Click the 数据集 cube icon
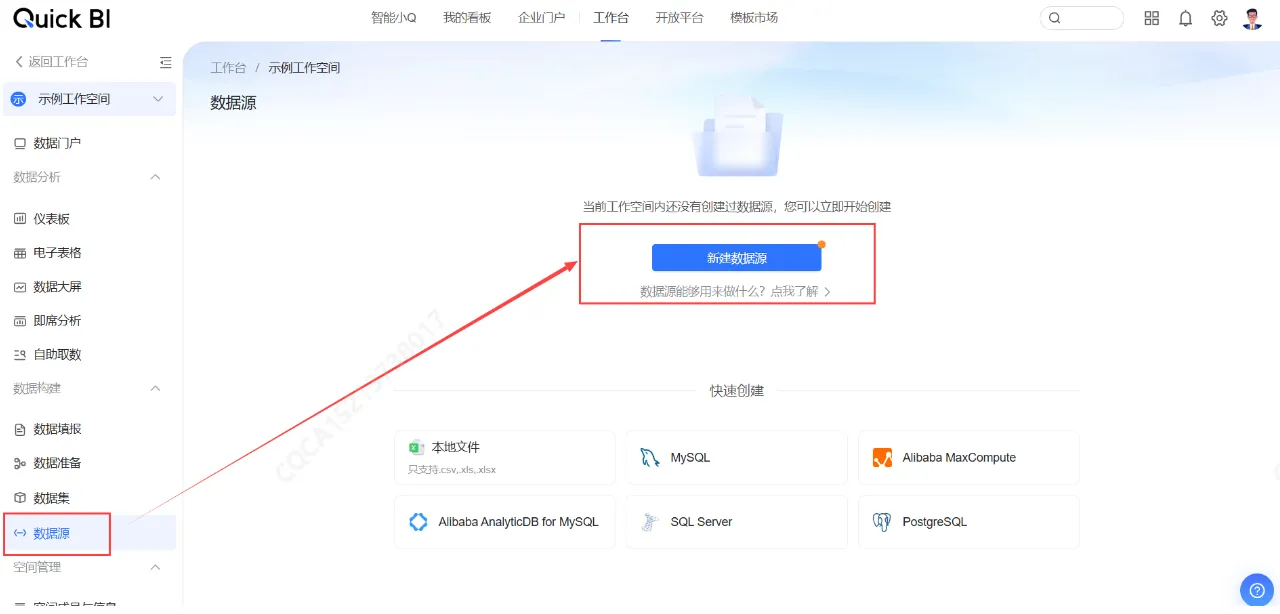Viewport: 1280px width, 614px height. click(20, 498)
